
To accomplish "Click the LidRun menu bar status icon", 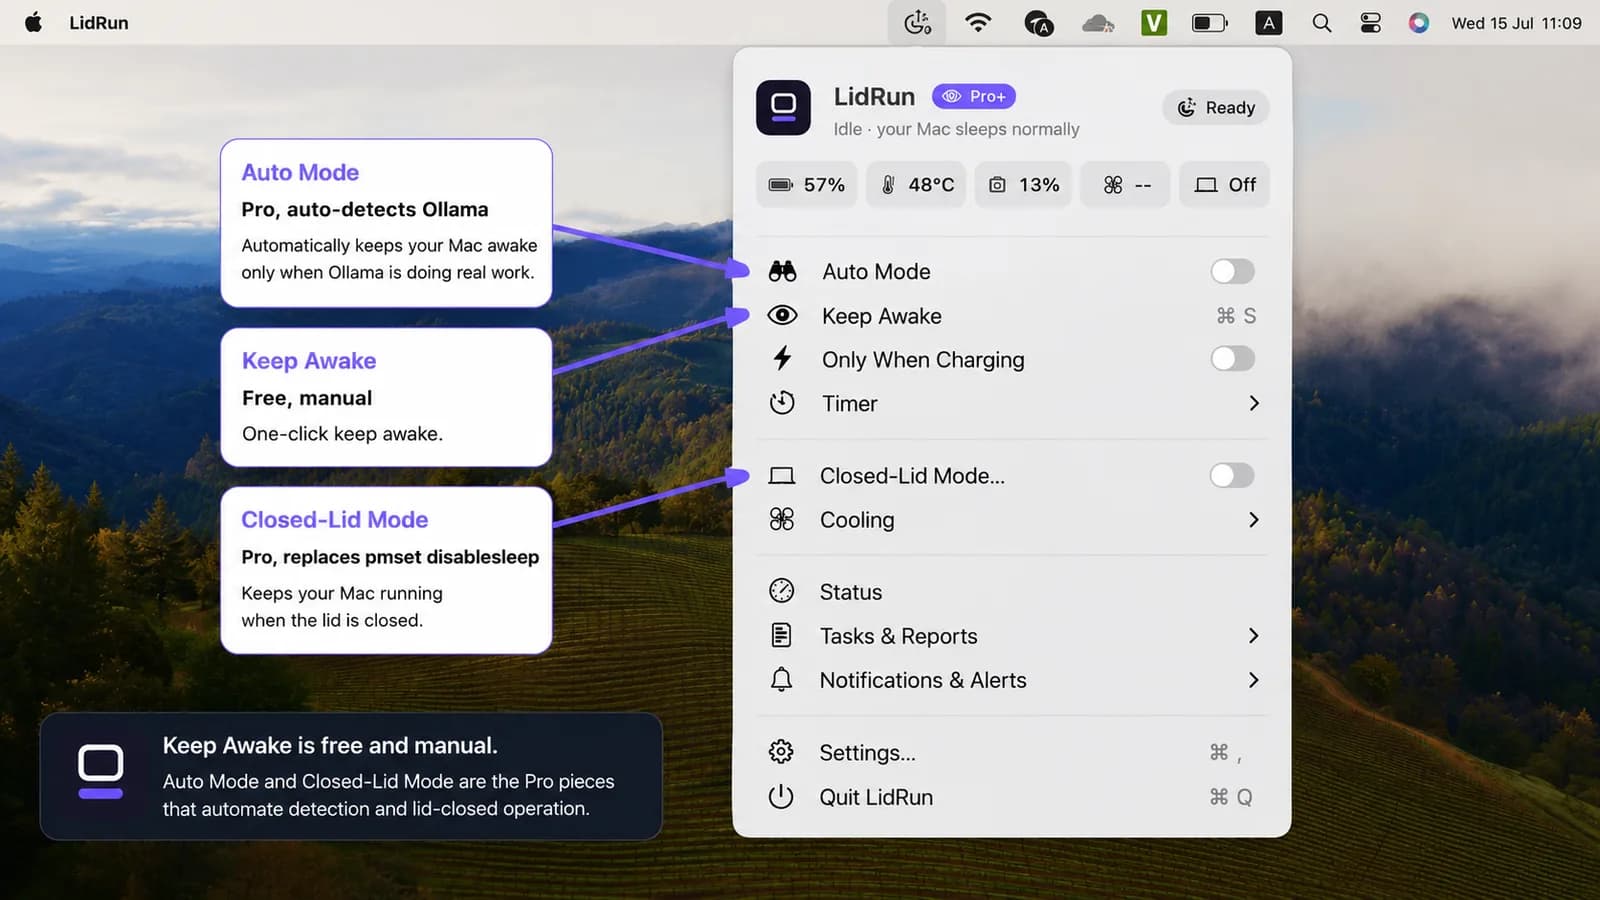I will coord(917,22).
